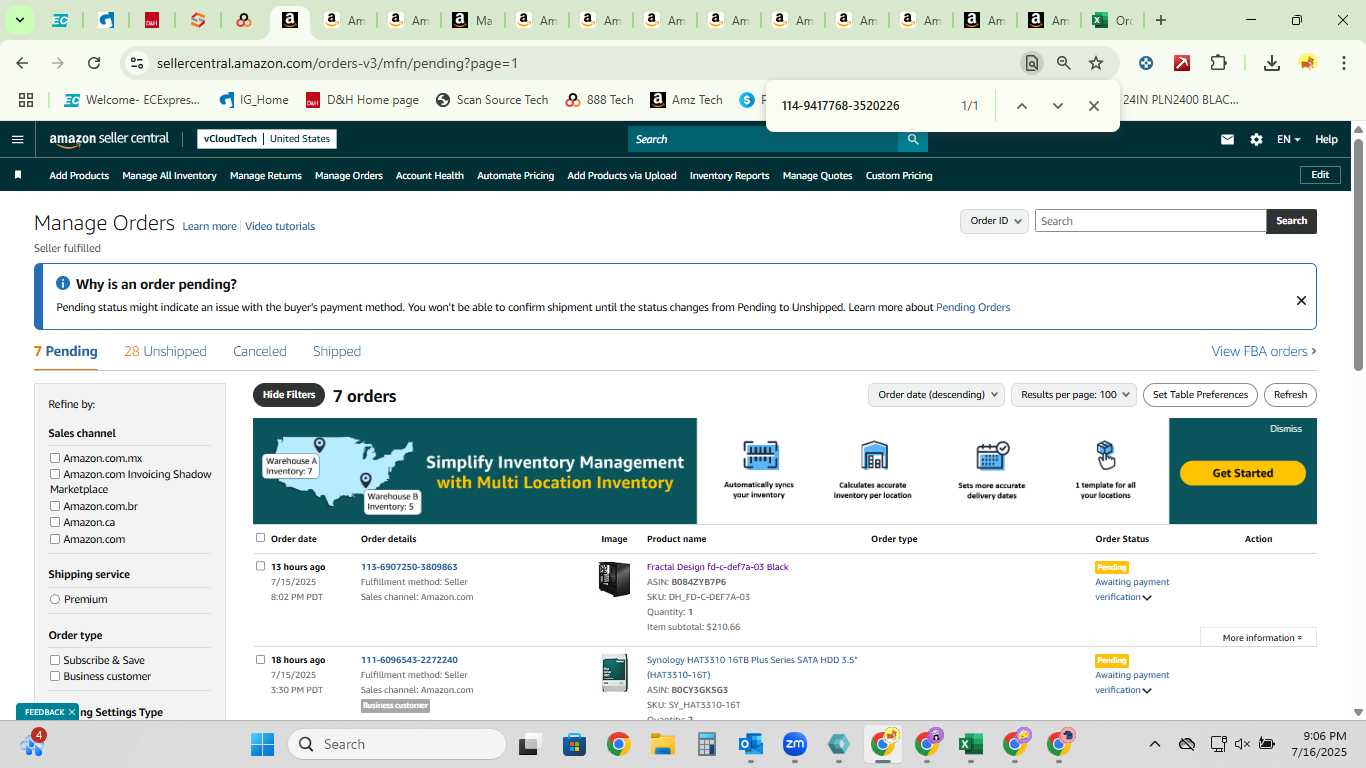Check the Amazon.com.br sales channel filter

click(55, 506)
